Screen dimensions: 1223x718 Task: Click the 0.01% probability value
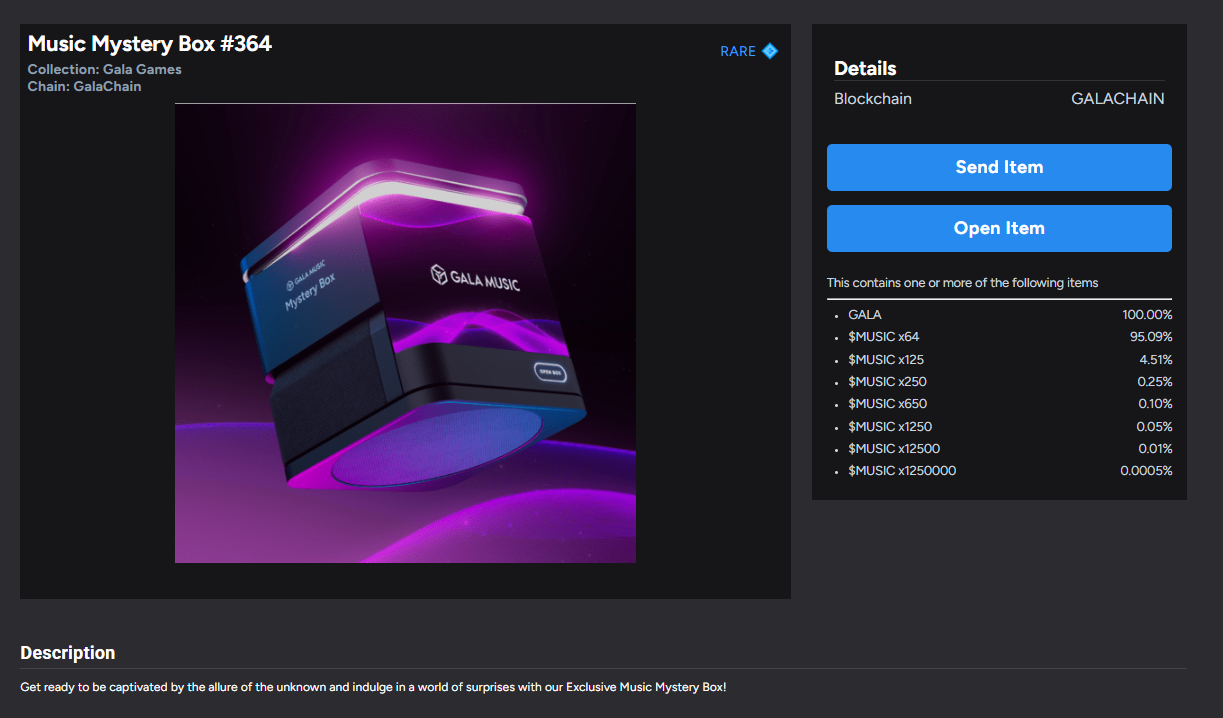(x=1155, y=449)
